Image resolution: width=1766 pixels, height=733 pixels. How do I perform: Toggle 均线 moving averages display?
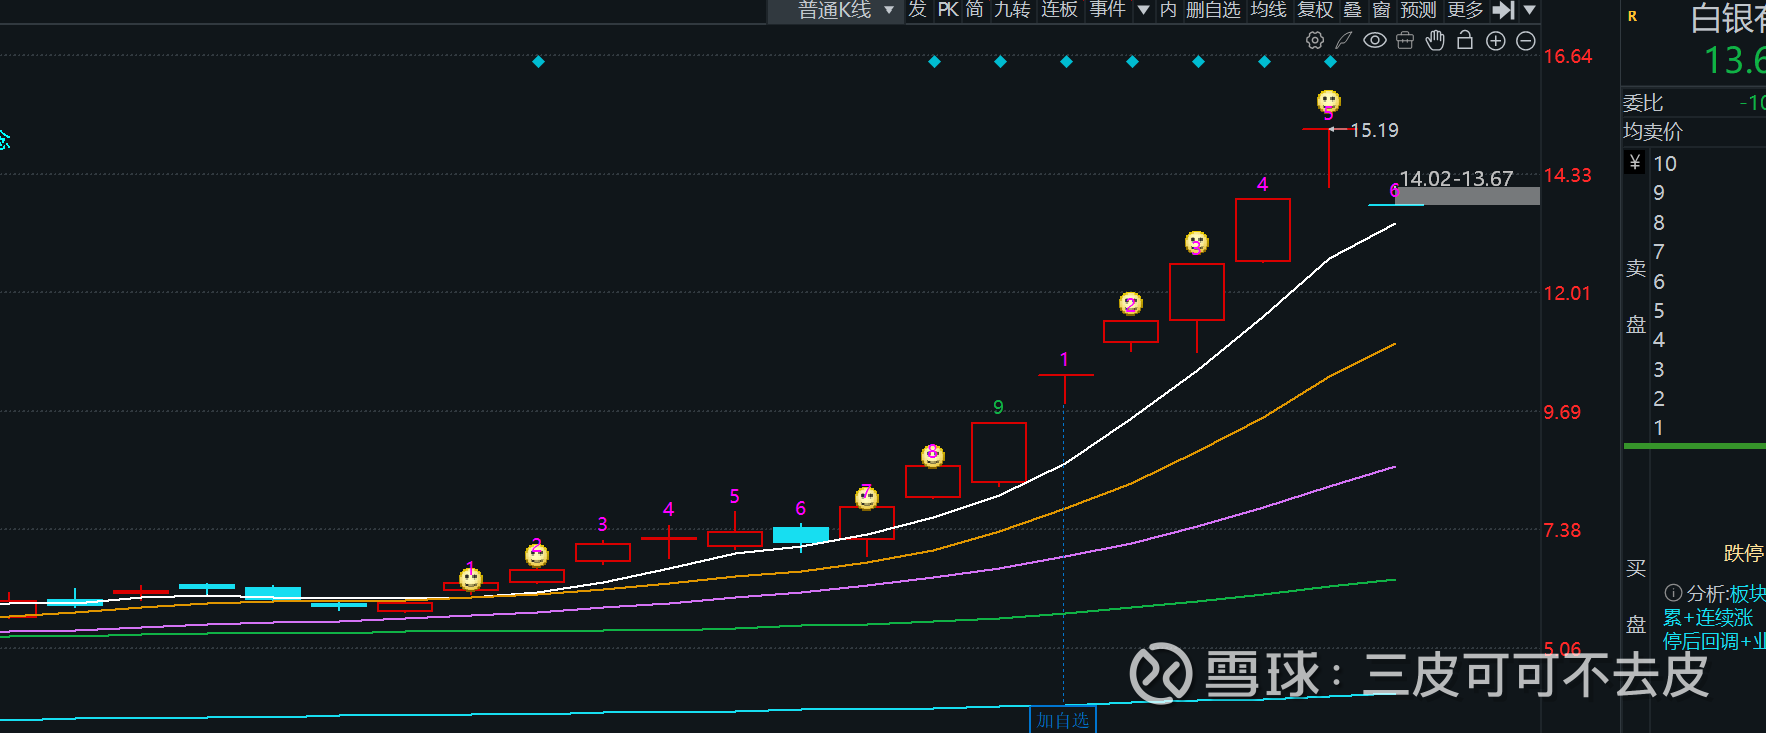pos(1268,10)
